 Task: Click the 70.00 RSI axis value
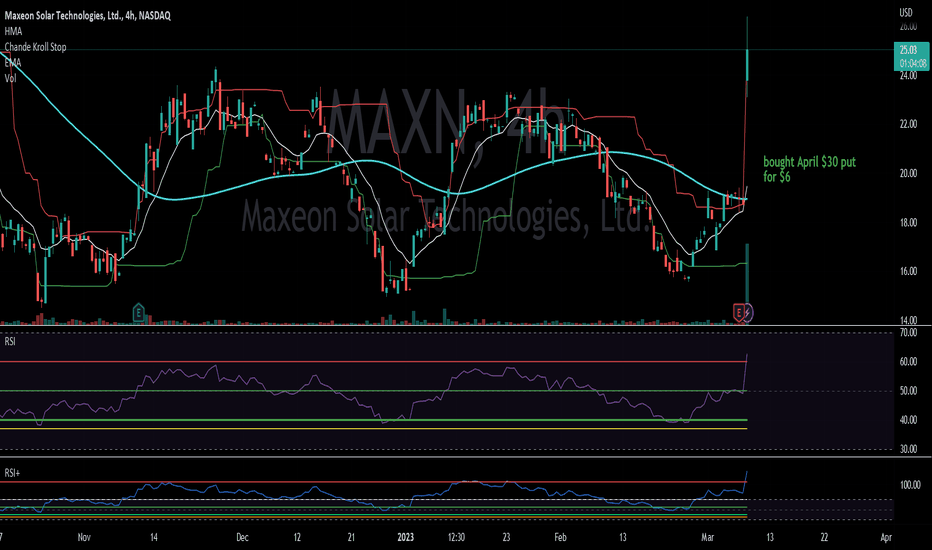[x=908, y=332]
